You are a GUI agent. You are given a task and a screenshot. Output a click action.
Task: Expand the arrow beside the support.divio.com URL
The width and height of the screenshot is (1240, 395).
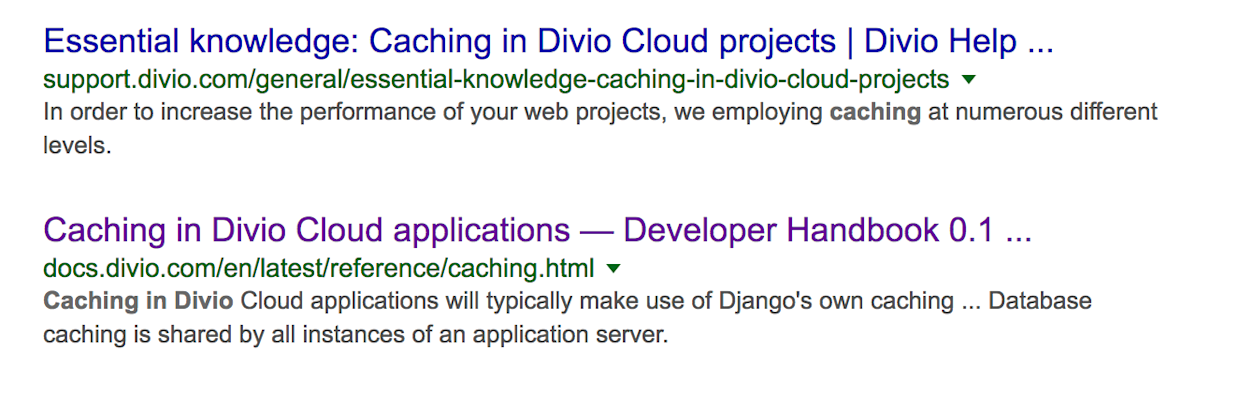pos(967,79)
